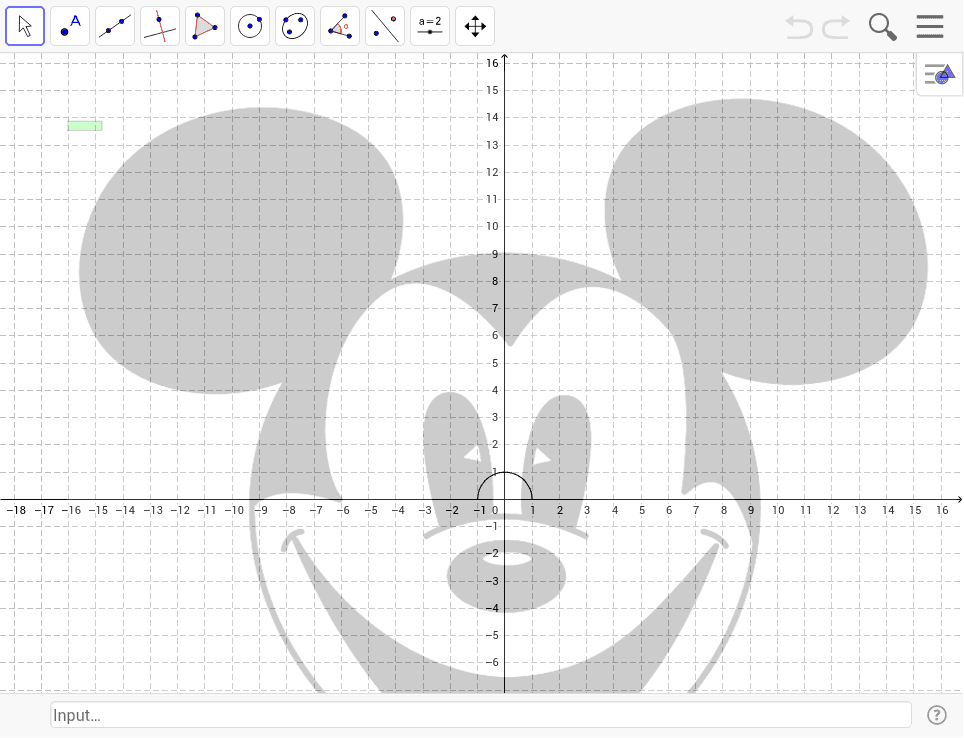Screen dimensions: 964x738
Task: Click the Input bar field
Action: [x=481, y=715]
